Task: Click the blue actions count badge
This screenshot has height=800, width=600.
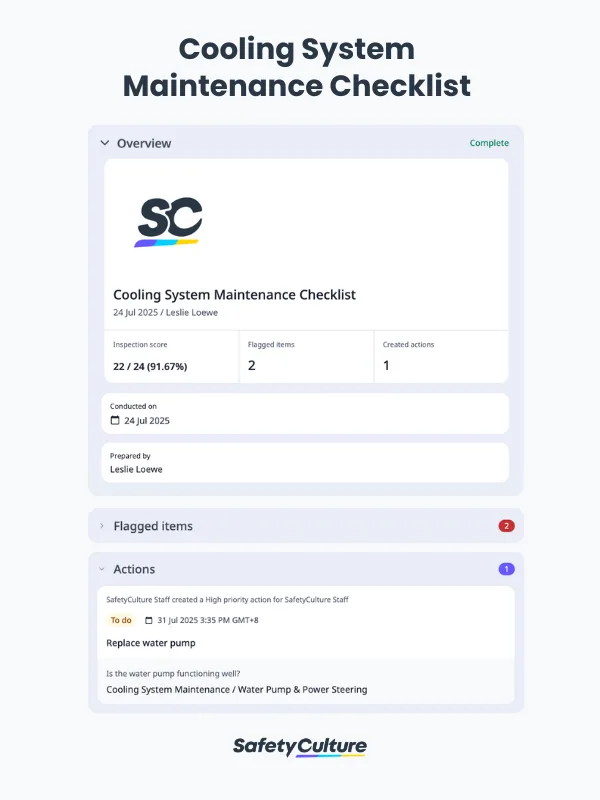Action: (x=506, y=569)
